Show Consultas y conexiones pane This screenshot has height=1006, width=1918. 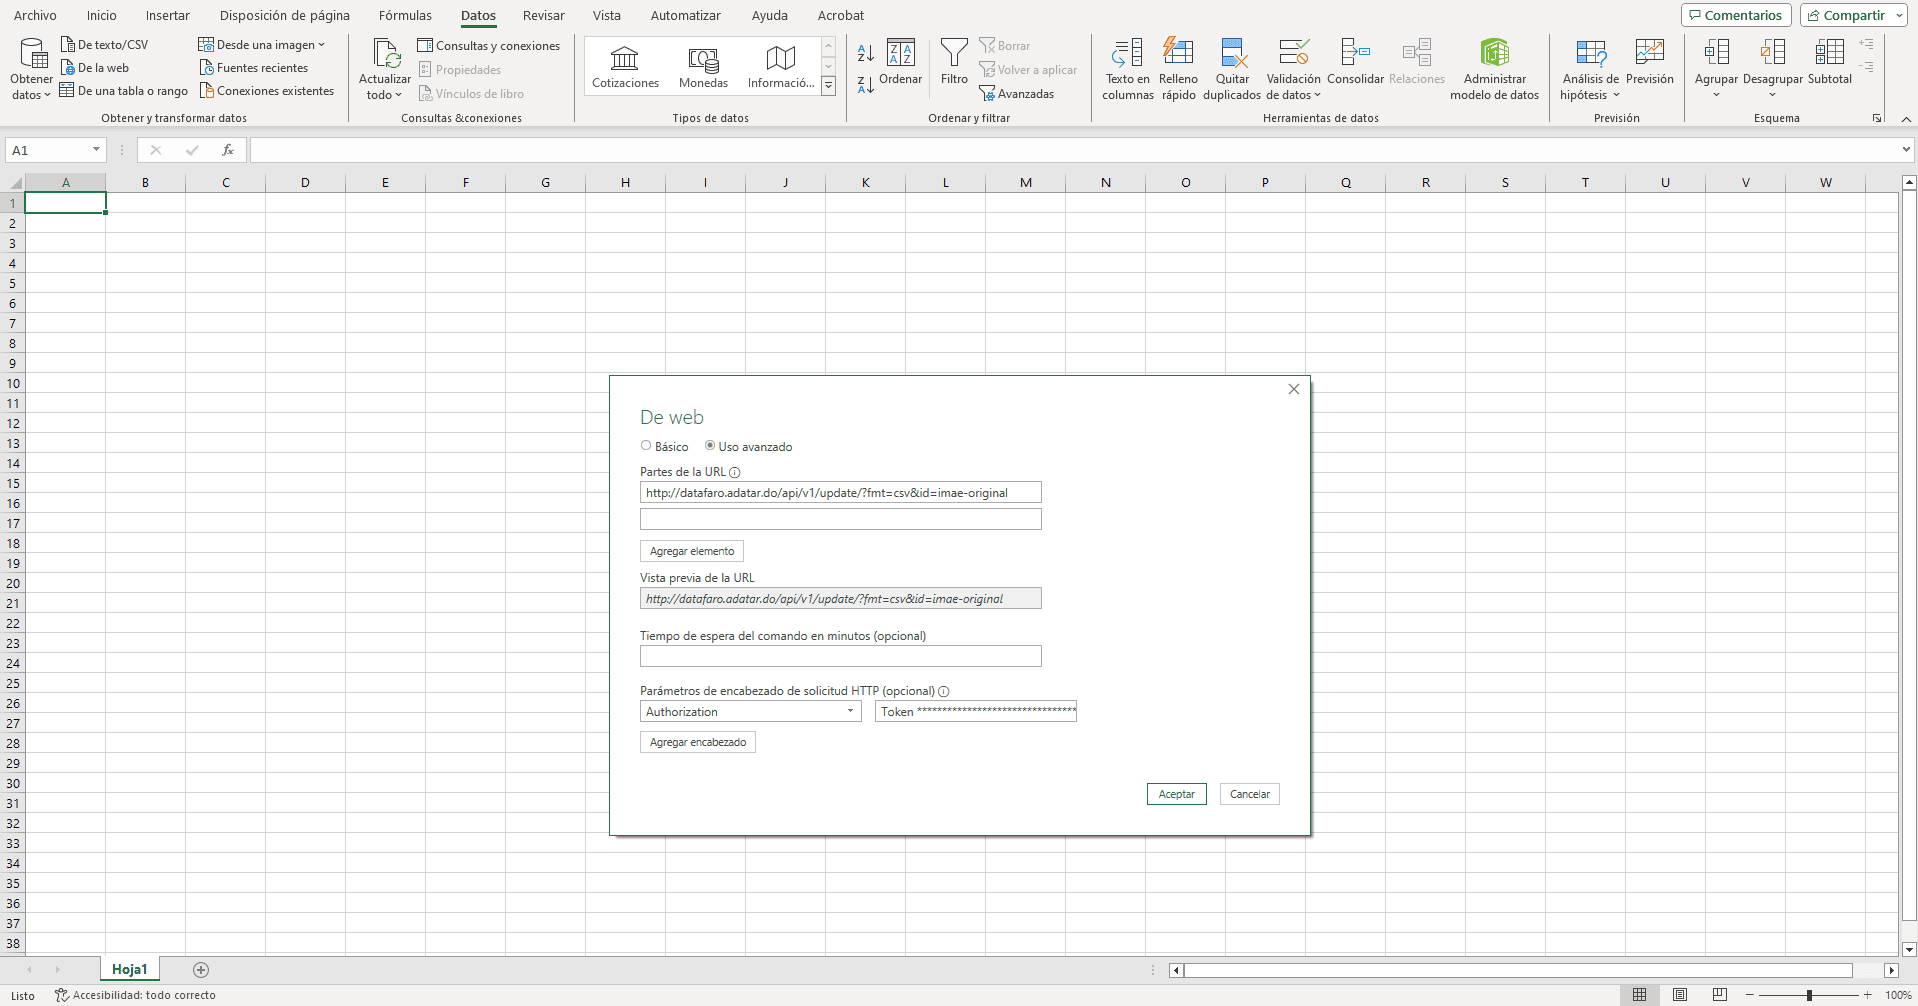coord(489,46)
